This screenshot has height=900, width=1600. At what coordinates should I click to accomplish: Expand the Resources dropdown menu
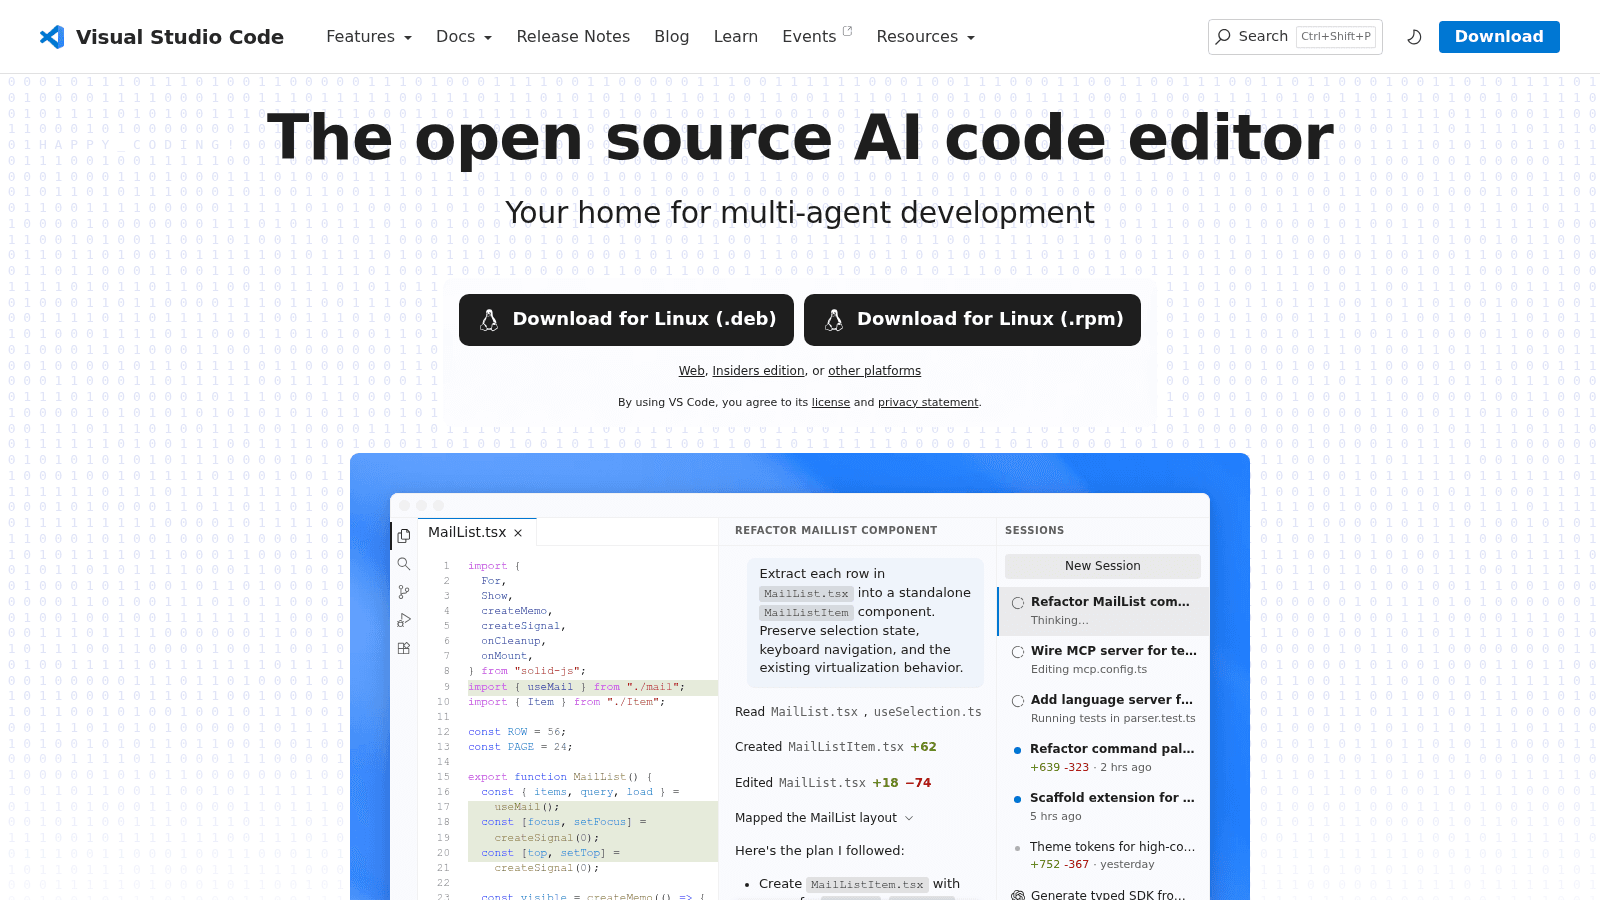tap(926, 37)
